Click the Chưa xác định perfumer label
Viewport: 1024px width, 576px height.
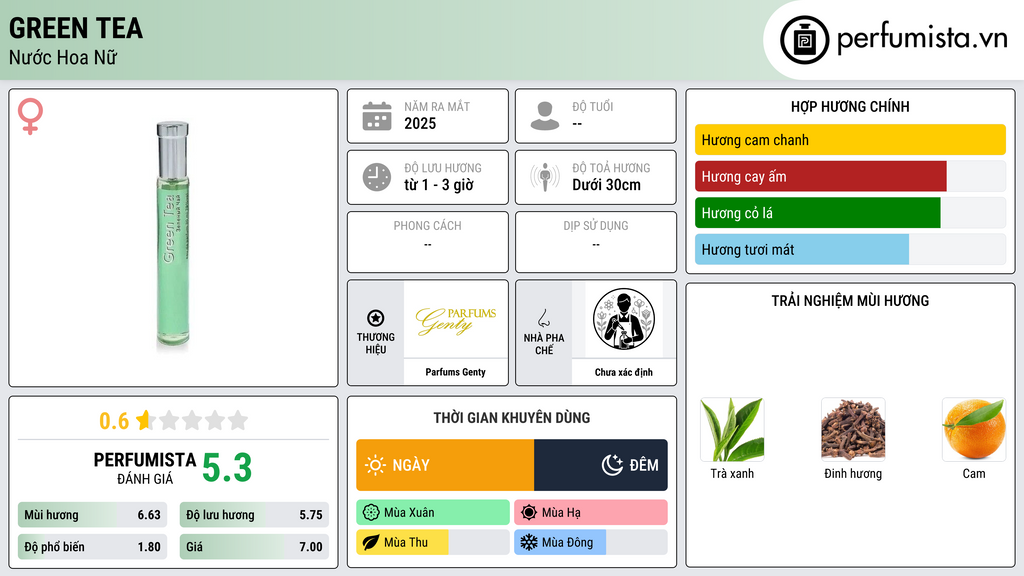(x=624, y=372)
